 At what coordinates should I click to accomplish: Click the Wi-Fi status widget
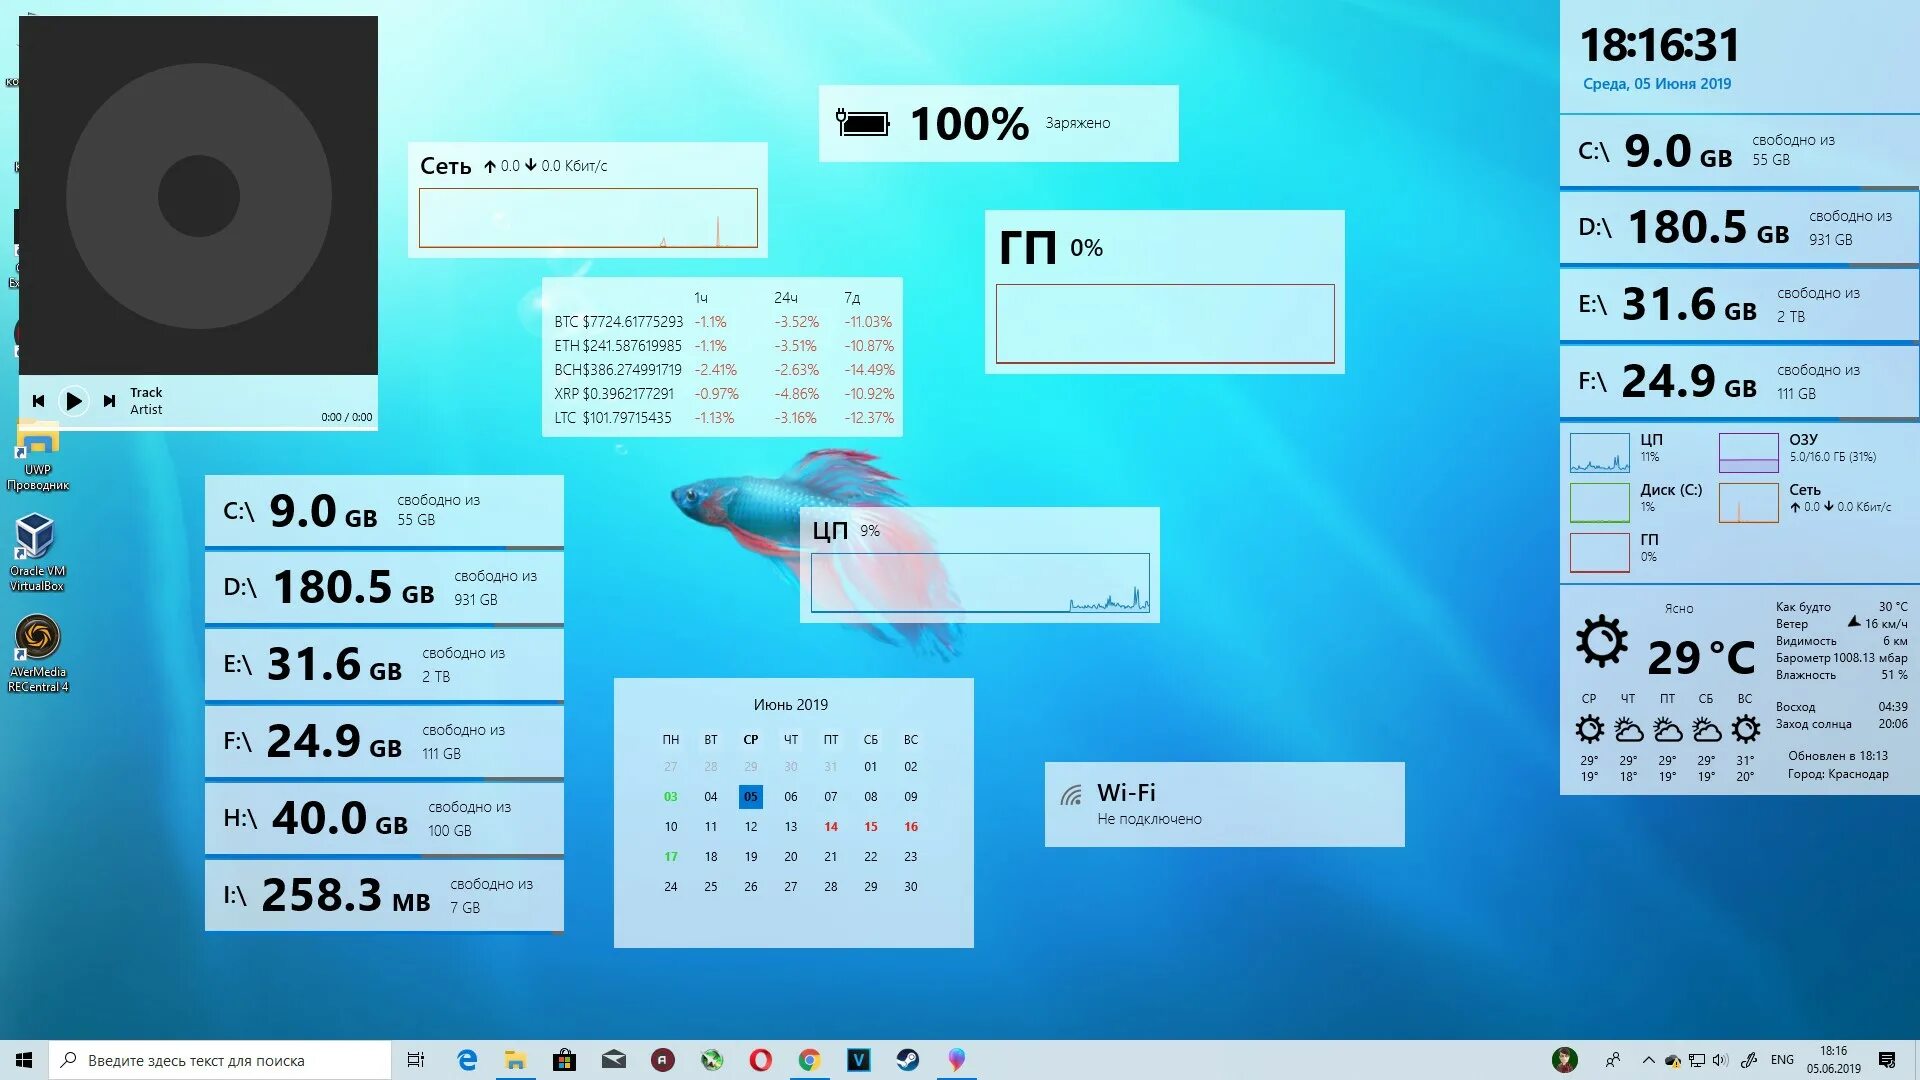click(x=1224, y=805)
